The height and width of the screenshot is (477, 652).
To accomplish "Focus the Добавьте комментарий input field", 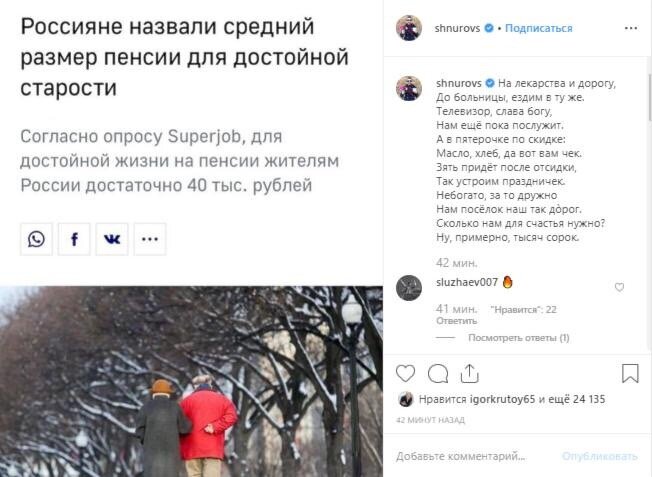I will pyautogui.click(x=474, y=456).
